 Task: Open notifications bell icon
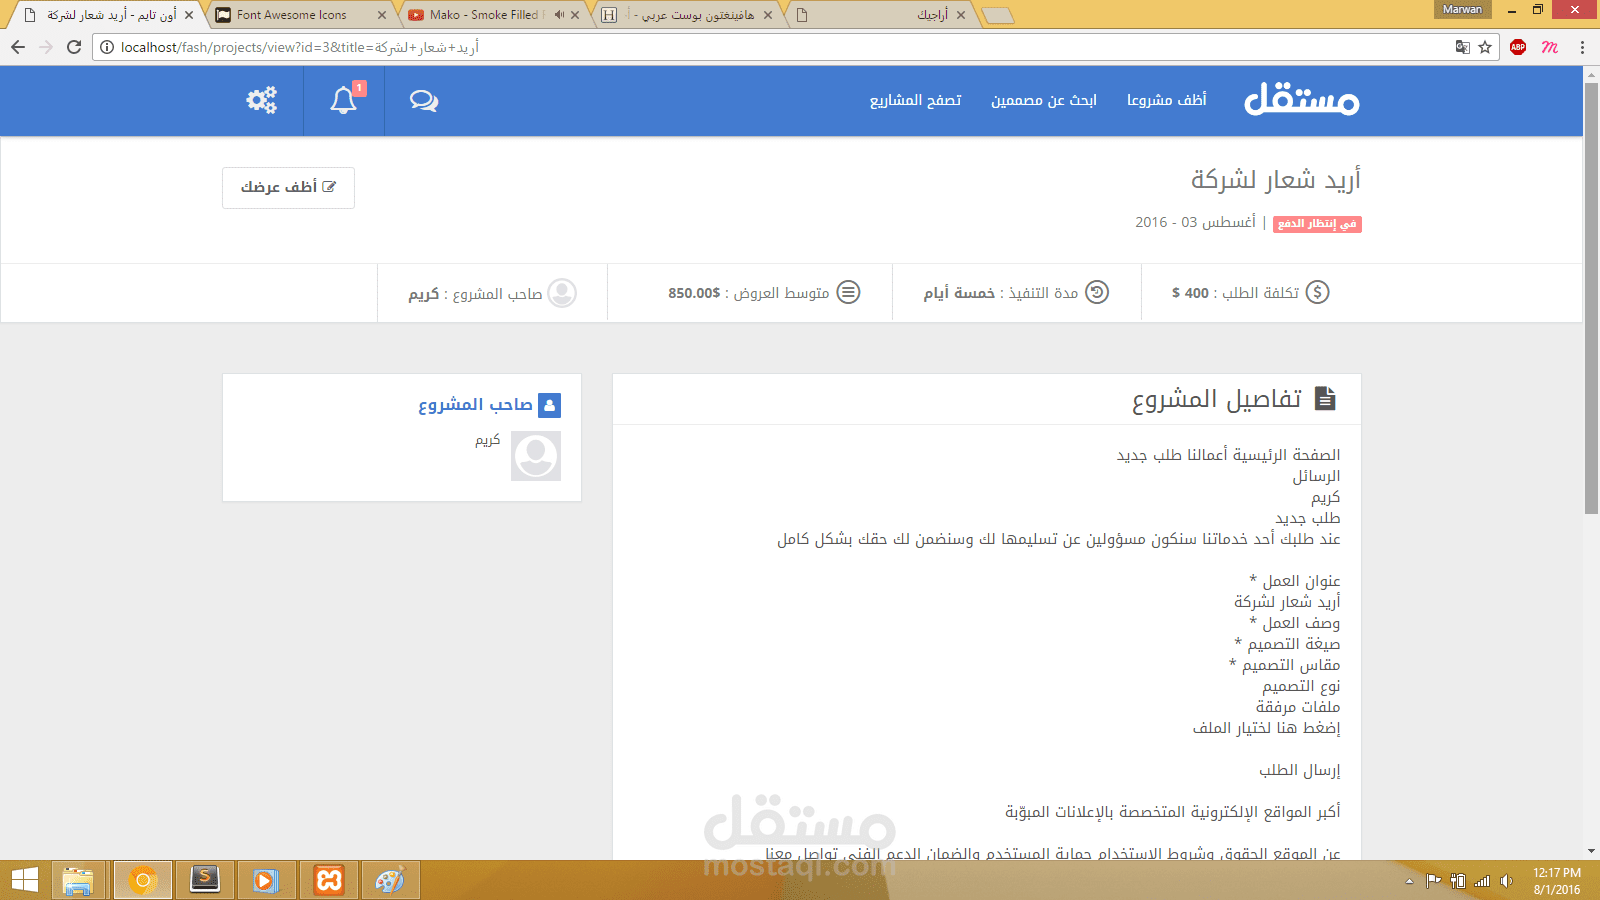[344, 100]
